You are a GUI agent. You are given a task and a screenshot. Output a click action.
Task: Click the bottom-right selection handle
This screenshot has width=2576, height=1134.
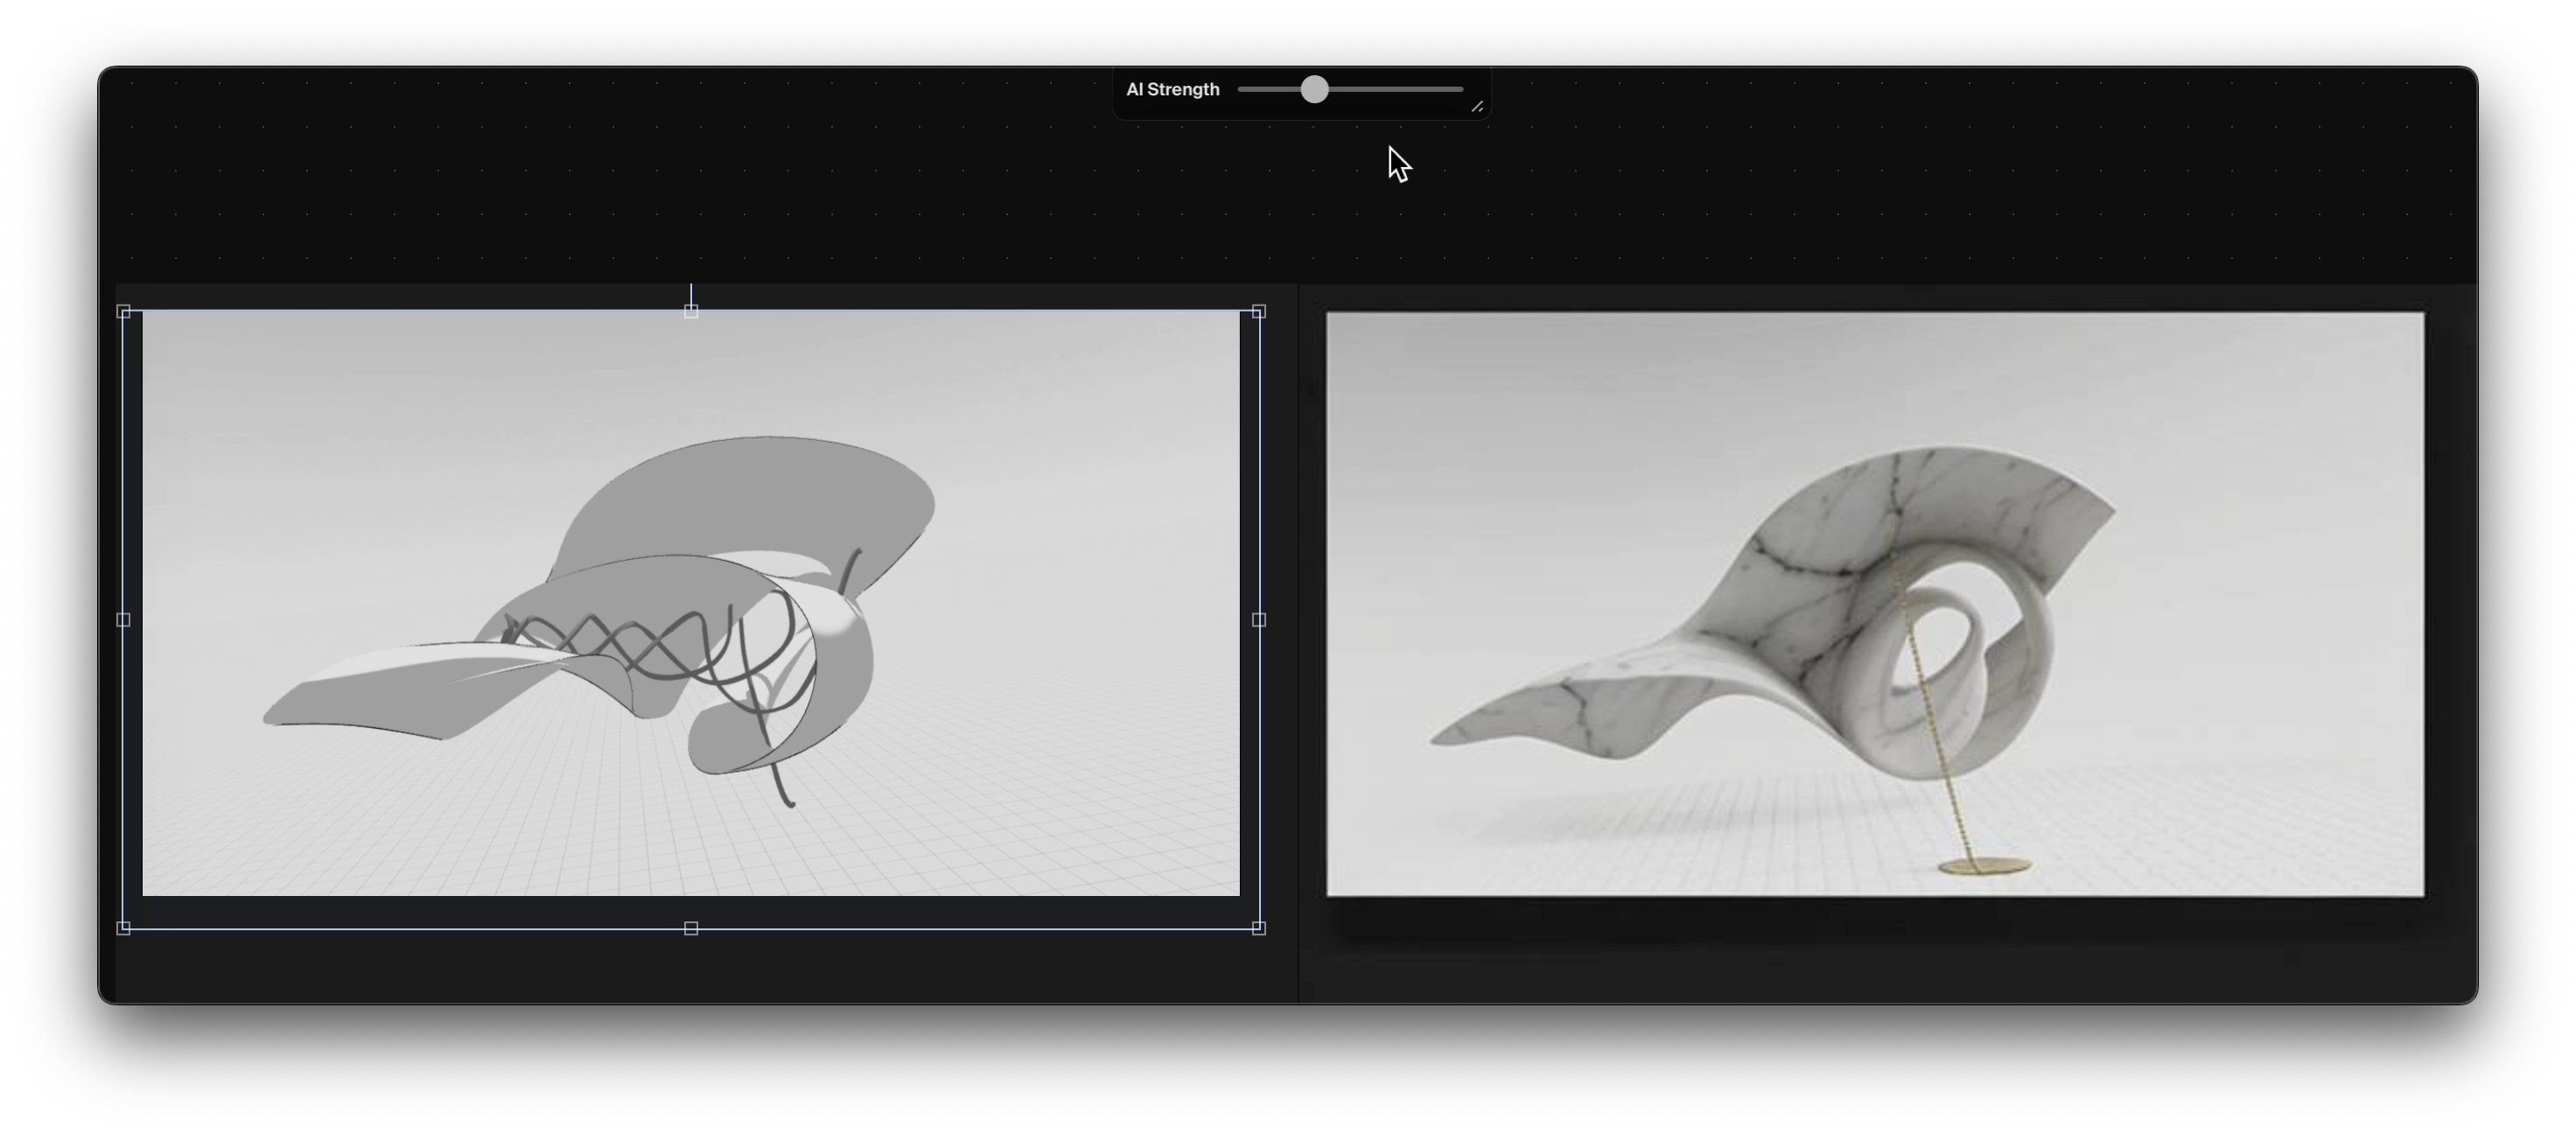pyautogui.click(x=1259, y=928)
